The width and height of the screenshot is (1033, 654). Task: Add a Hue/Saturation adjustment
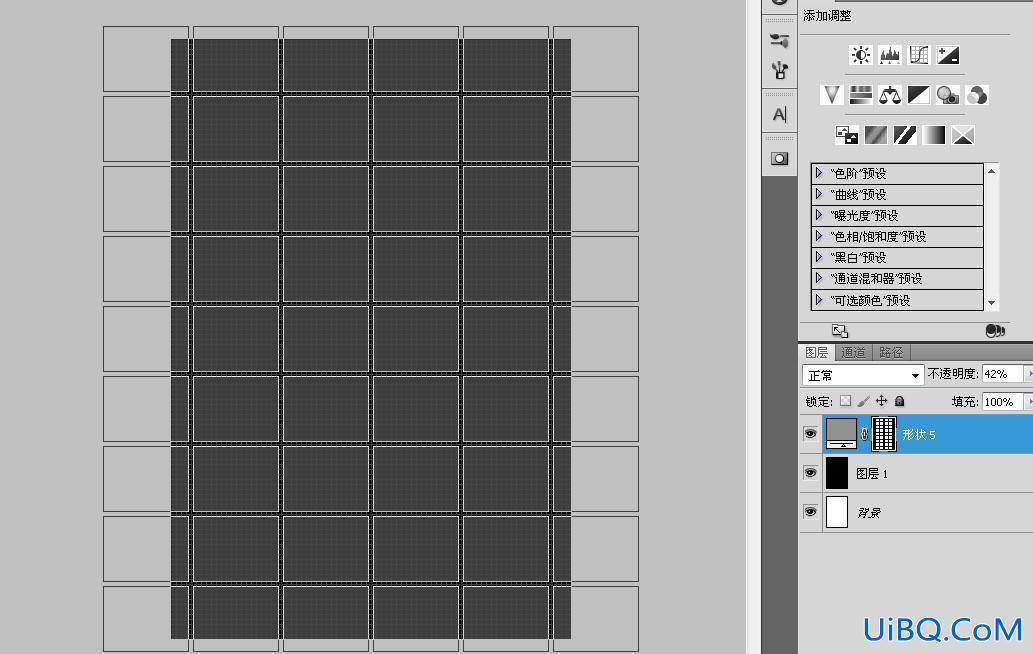(860, 95)
